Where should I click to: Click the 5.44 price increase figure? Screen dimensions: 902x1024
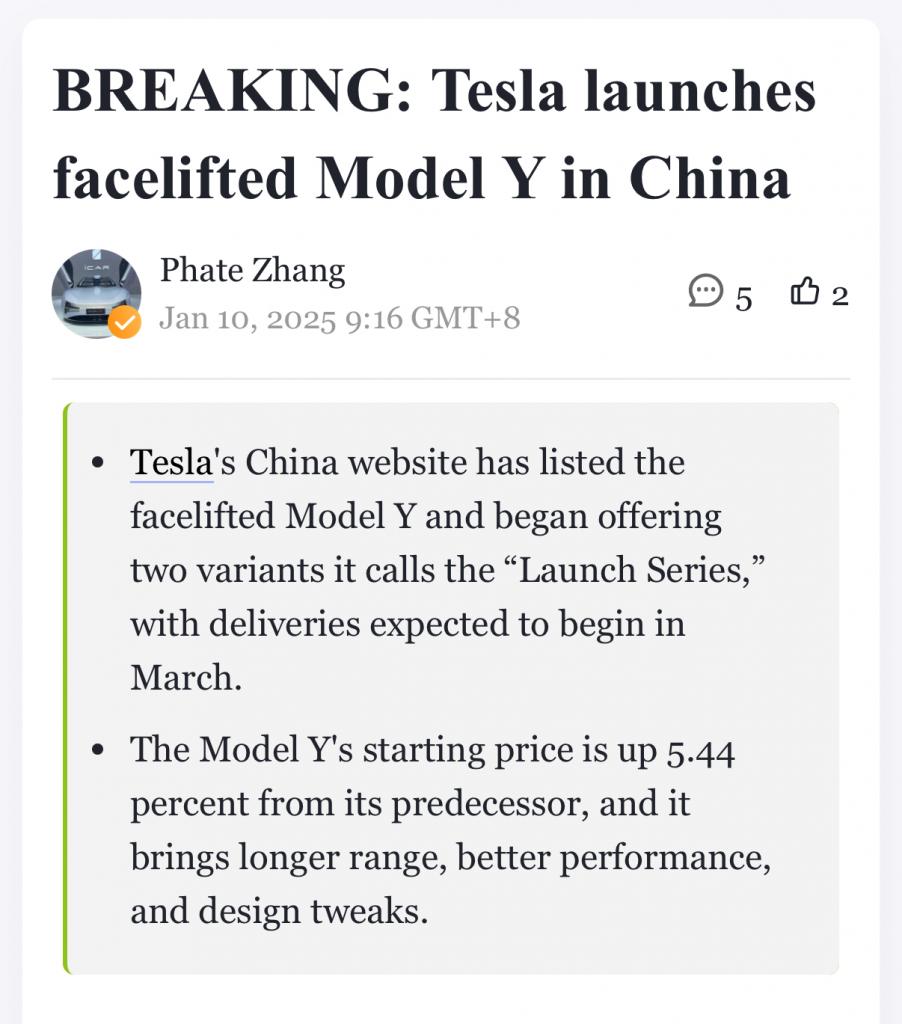tap(700, 751)
